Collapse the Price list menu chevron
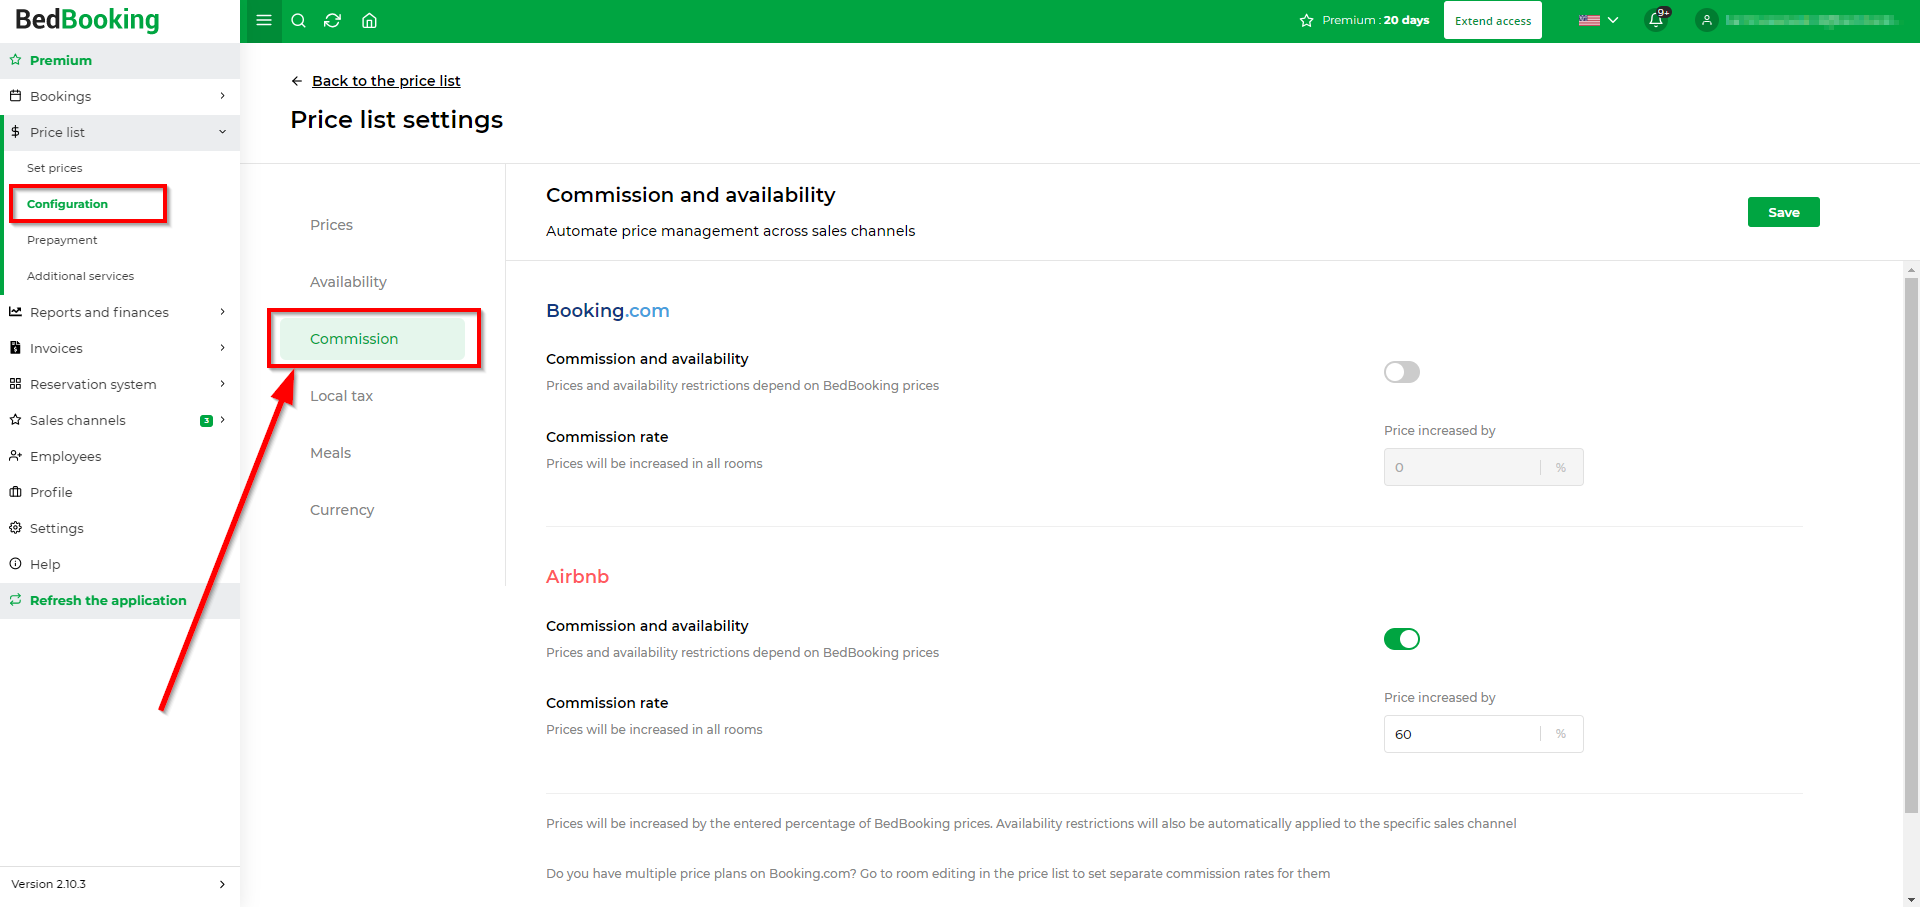The width and height of the screenshot is (1920, 907). tap(222, 132)
